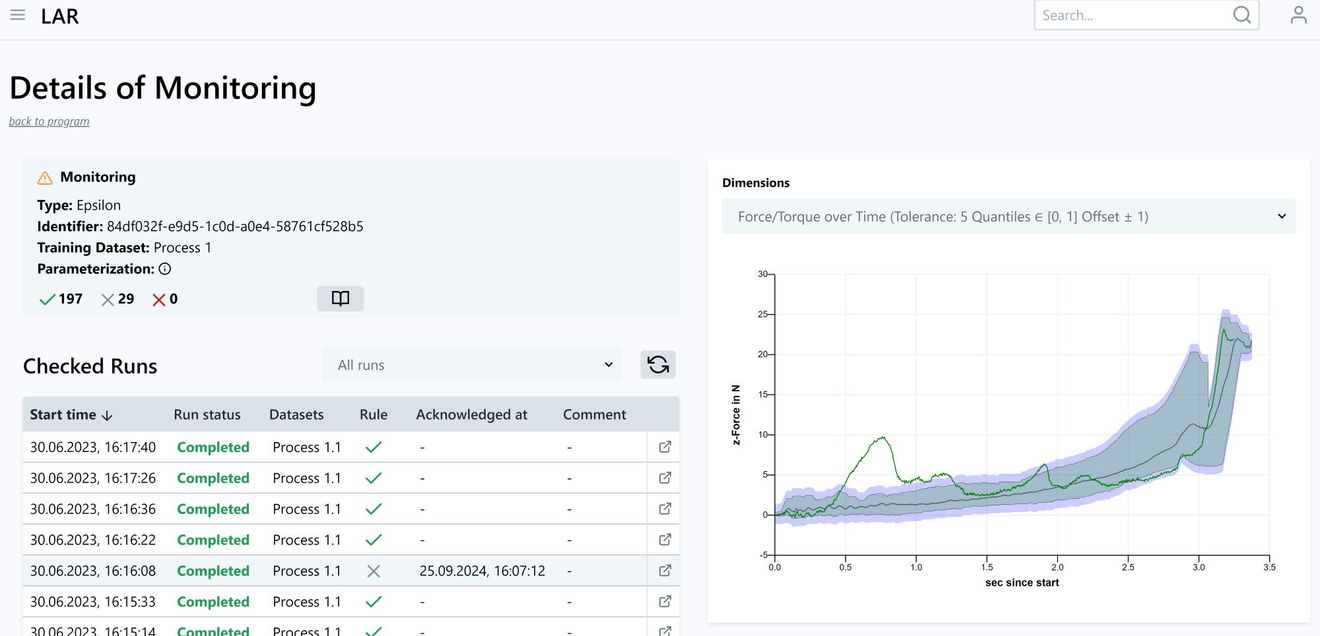This screenshot has height=636, width=1320.
Task: Select row starting 30.06.2023, 16:16:08
Action: tap(351, 571)
